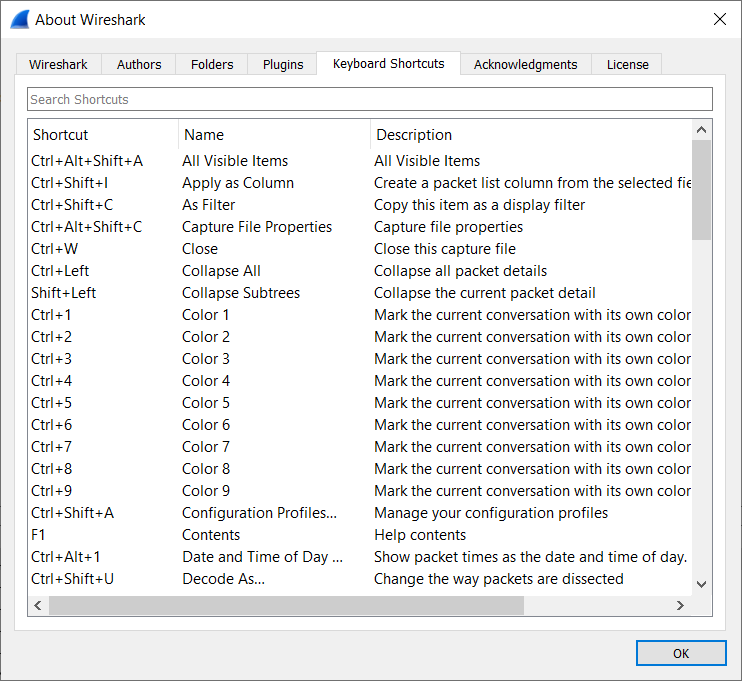The image size is (742, 681).
Task: Select the Configuration Profiles... name cell
Action: (260, 513)
